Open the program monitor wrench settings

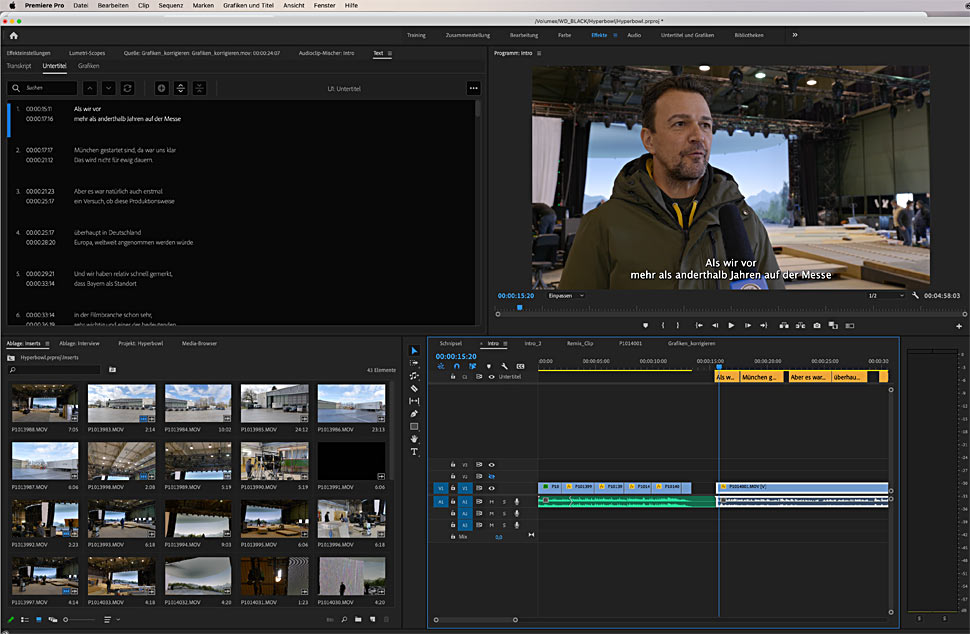click(x=915, y=296)
